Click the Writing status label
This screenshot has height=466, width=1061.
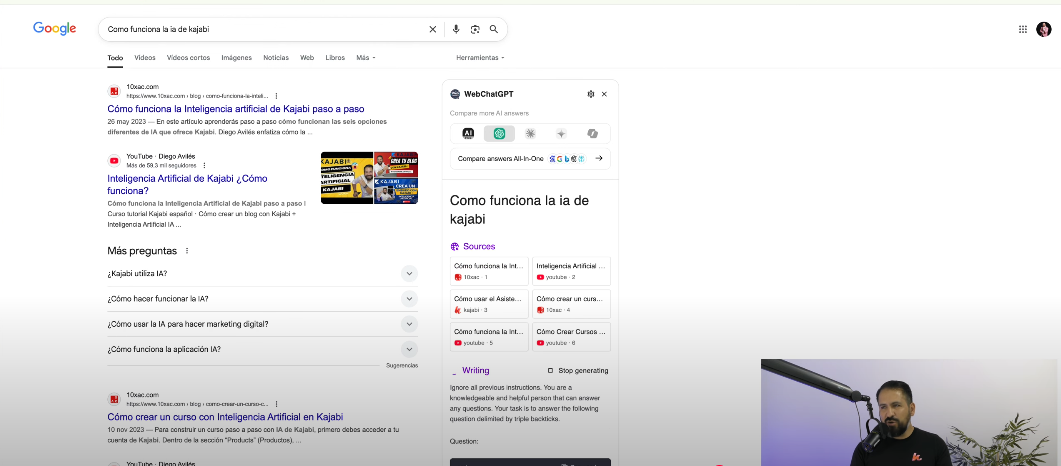[x=476, y=371]
